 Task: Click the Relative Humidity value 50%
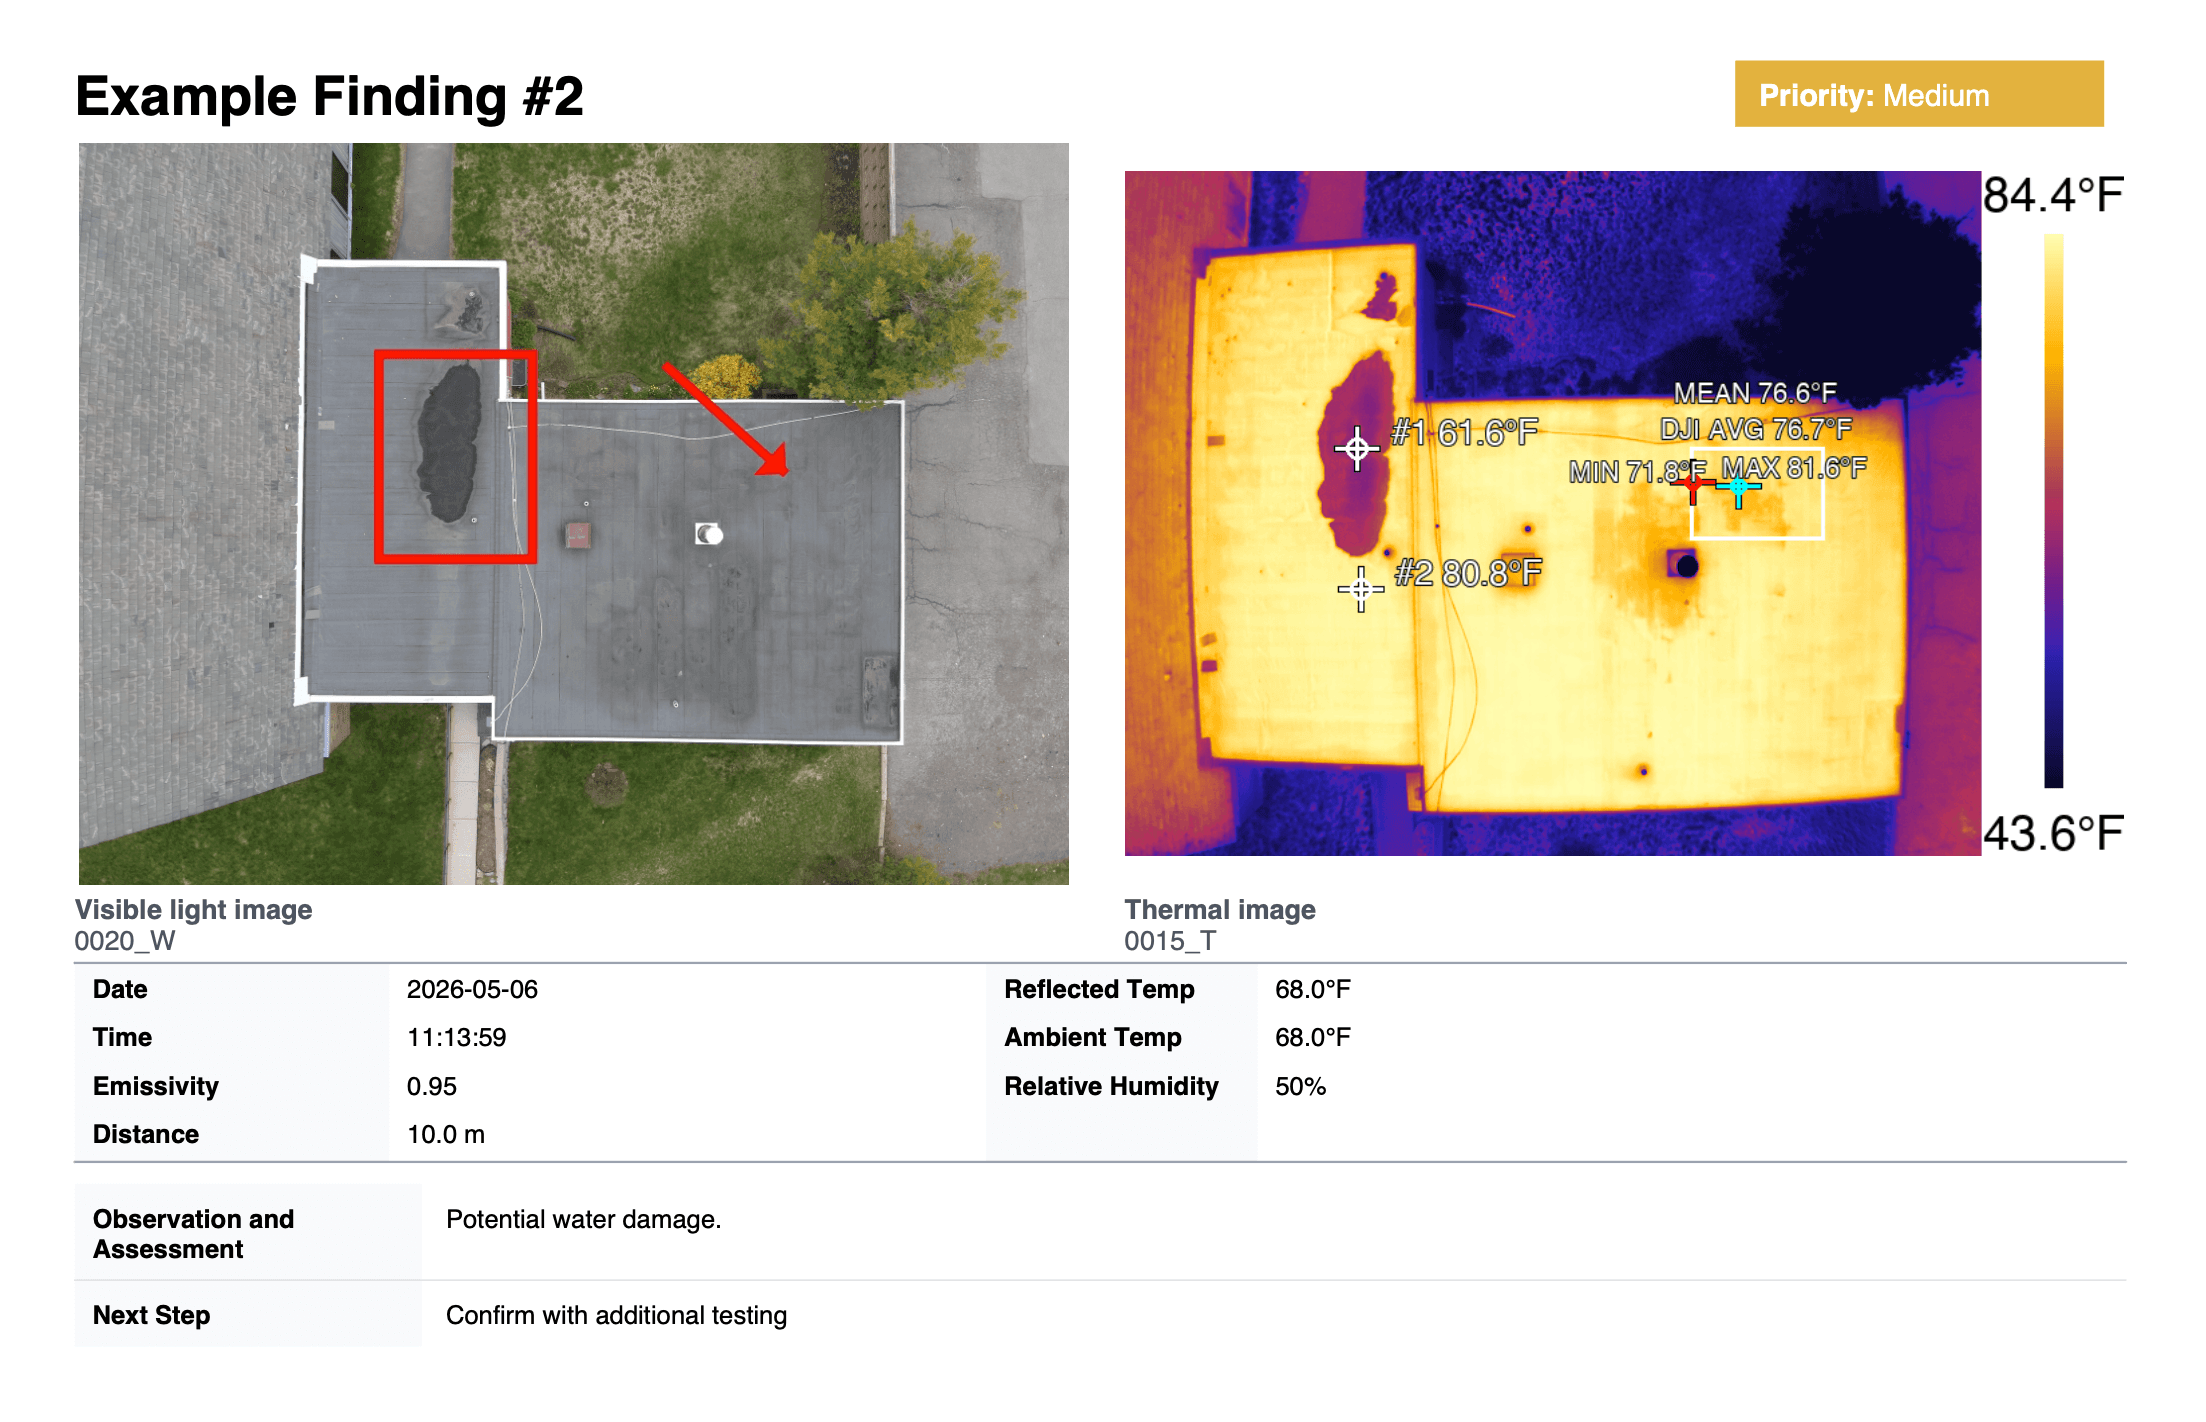pos(1300,1086)
